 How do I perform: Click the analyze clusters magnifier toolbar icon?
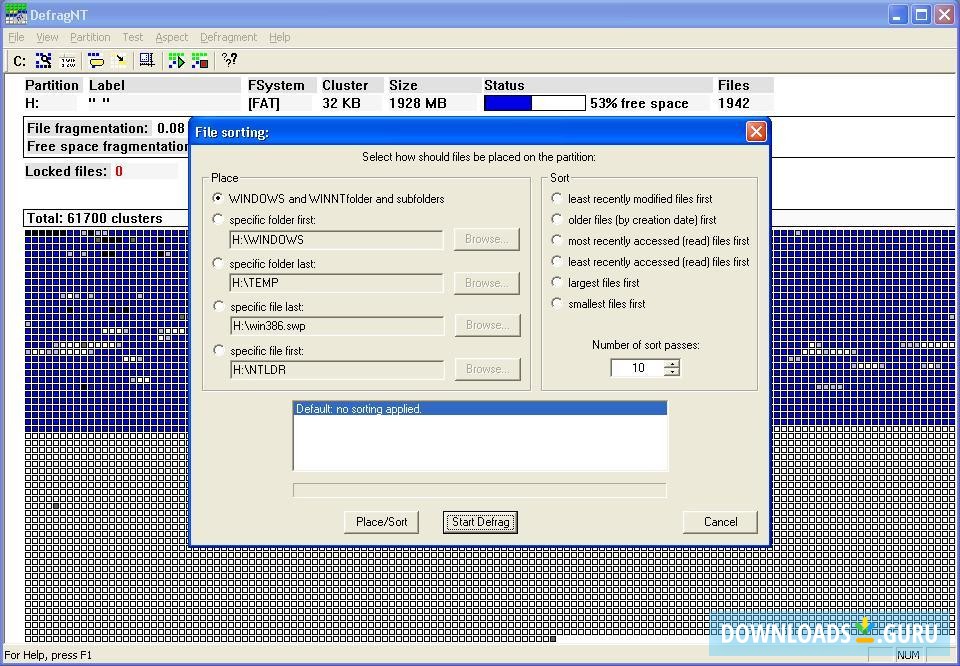[43, 61]
